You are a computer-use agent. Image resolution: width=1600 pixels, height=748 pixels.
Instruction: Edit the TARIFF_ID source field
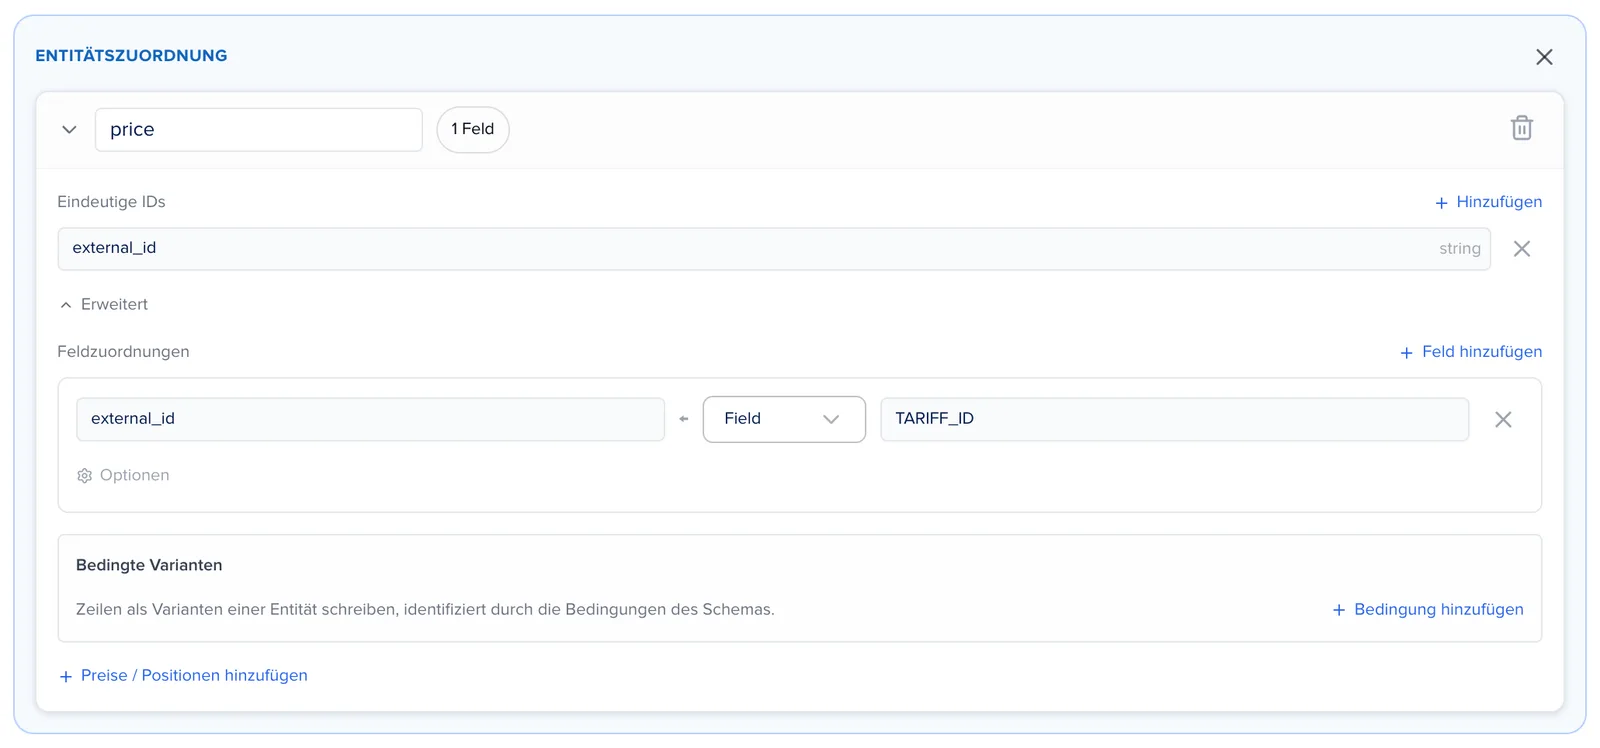1174,419
